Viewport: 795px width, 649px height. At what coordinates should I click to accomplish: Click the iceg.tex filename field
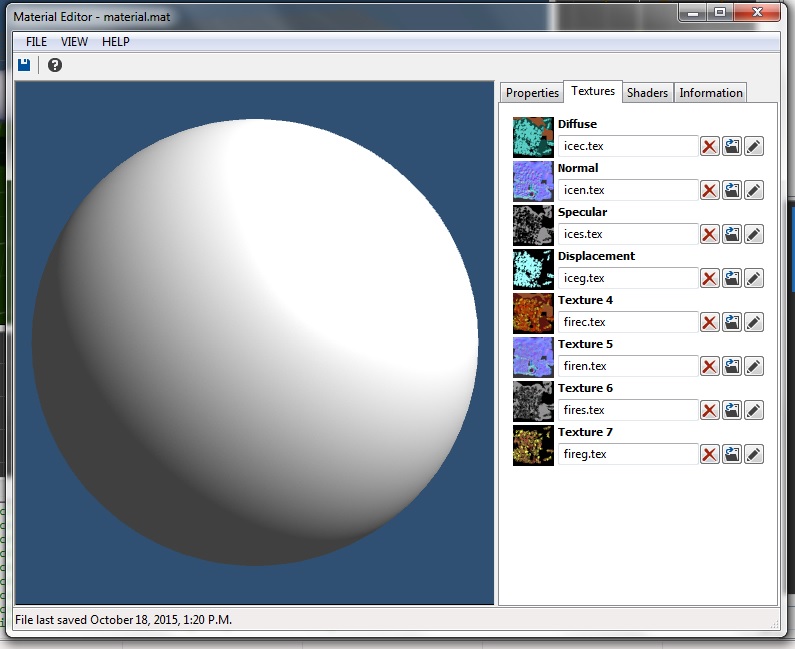pos(628,278)
